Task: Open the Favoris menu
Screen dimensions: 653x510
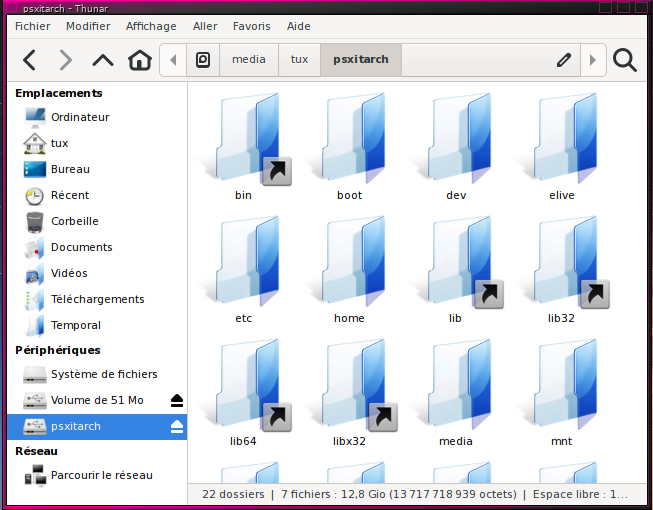Action: pos(252,26)
